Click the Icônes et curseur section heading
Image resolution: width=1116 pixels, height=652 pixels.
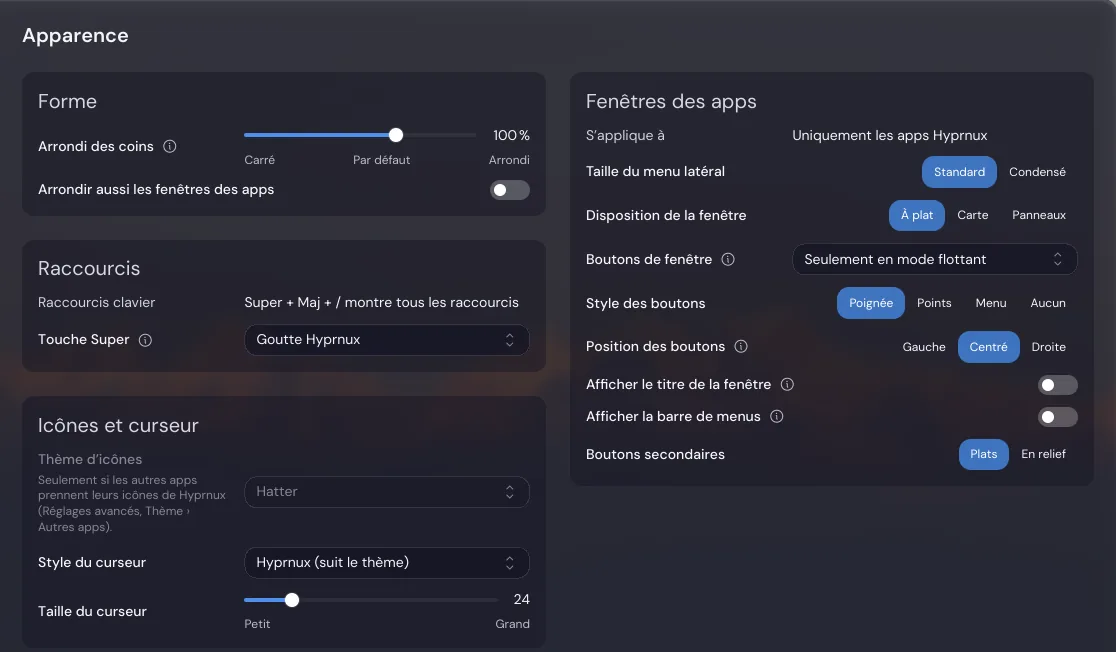pos(118,426)
